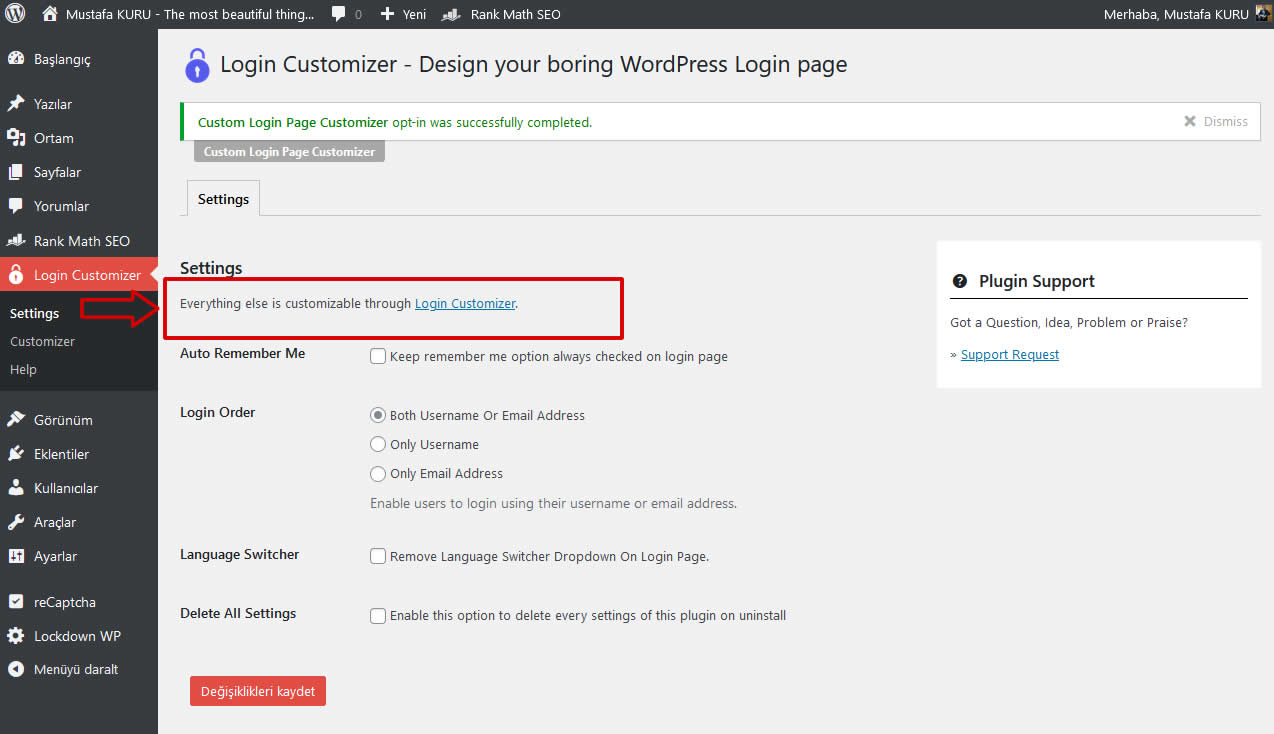Click Merhaba, Mustafa KURU account text
Image resolution: width=1274 pixels, height=734 pixels.
pyautogui.click(x=1176, y=14)
